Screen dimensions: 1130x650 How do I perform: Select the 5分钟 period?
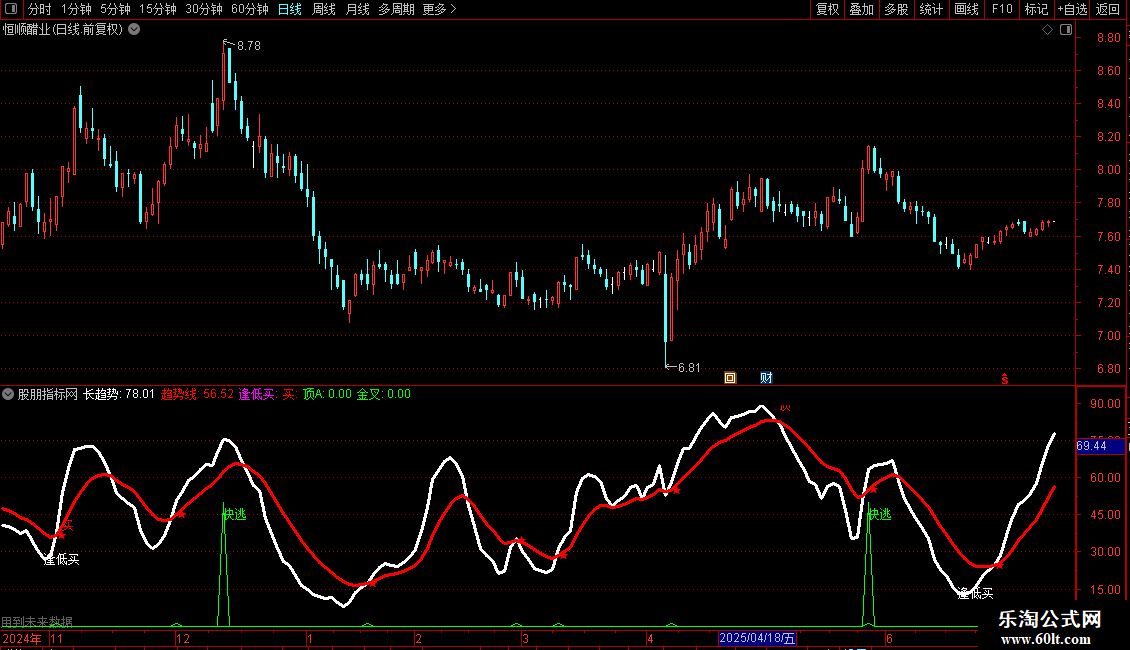[x=115, y=9]
